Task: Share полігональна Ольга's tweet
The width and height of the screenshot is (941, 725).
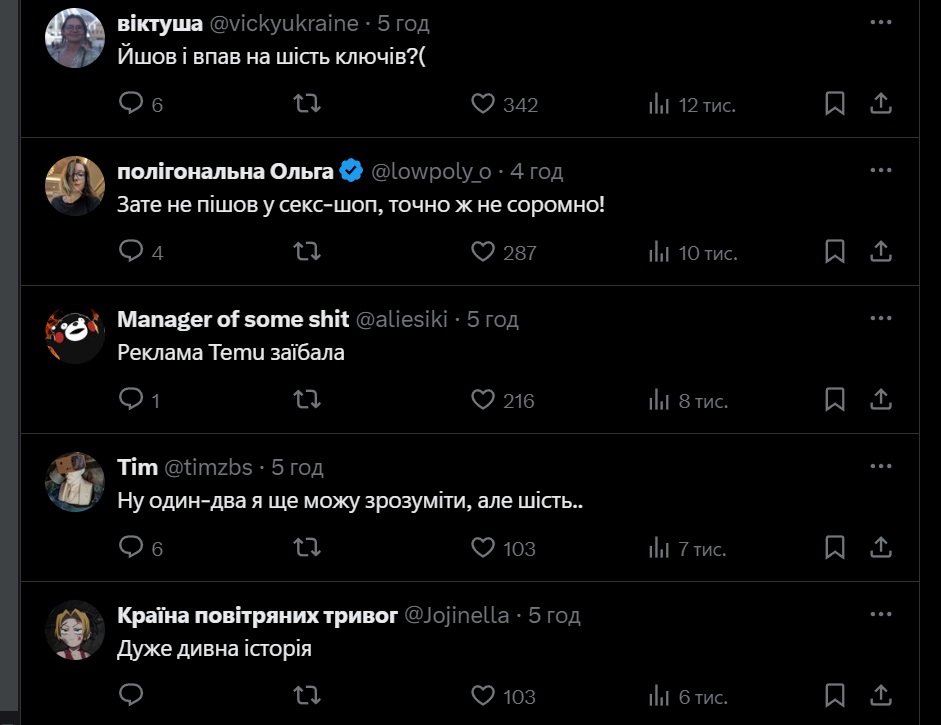Action: coord(881,252)
